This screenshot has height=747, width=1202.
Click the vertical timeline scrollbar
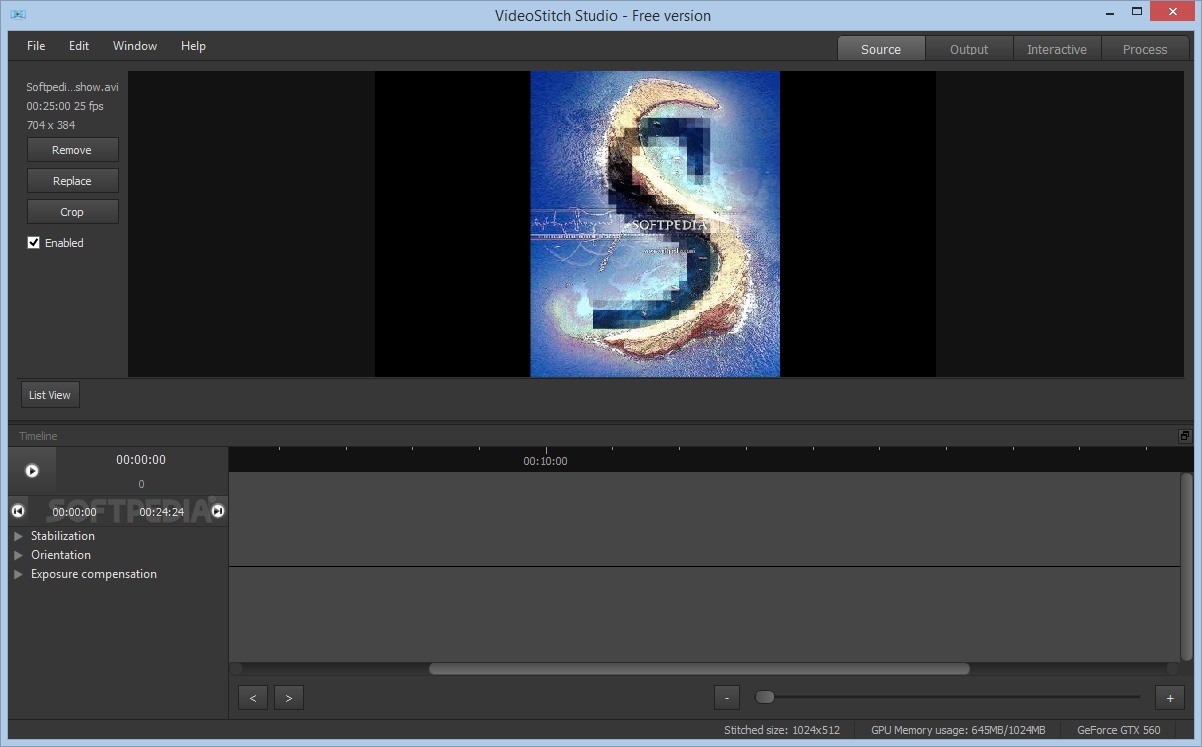pyautogui.click(x=1187, y=567)
